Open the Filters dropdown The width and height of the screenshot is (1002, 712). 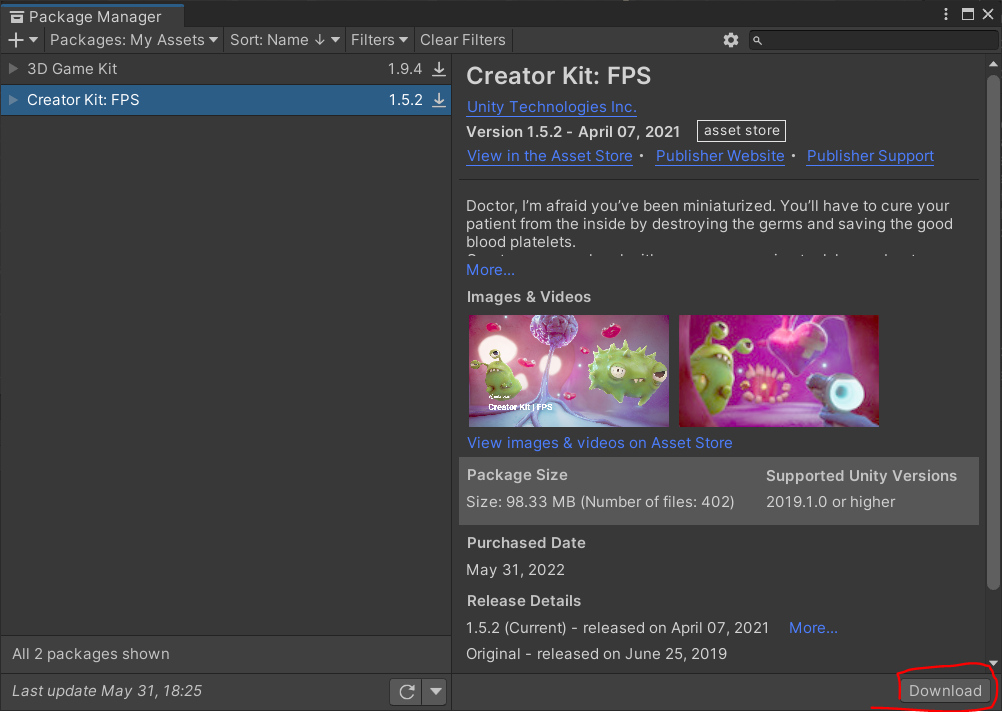click(x=379, y=40)
